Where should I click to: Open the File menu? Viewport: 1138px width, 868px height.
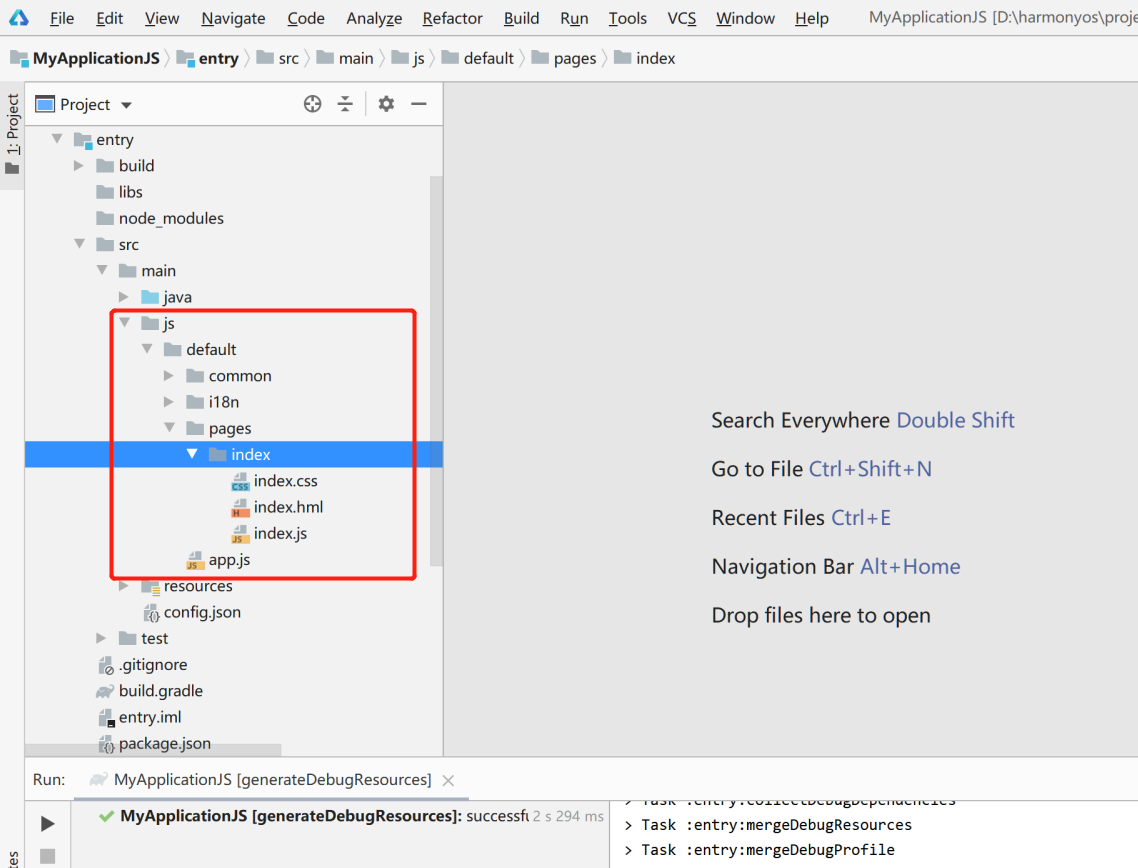click(62, 18)
